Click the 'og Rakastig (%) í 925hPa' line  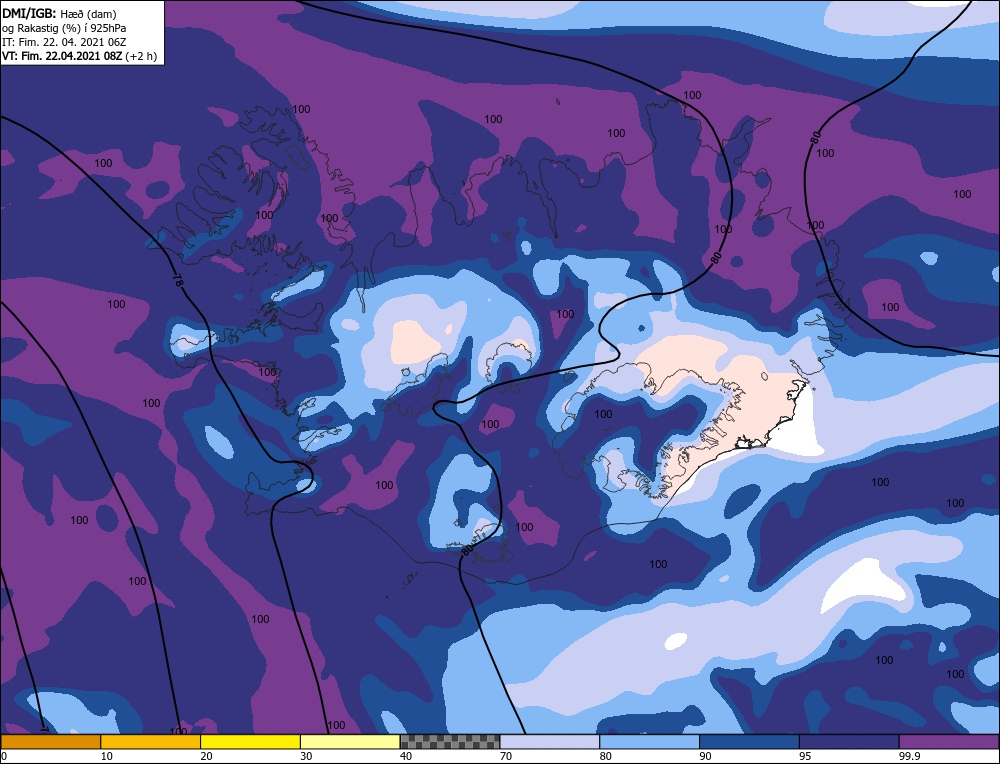[x=64, y=28]
